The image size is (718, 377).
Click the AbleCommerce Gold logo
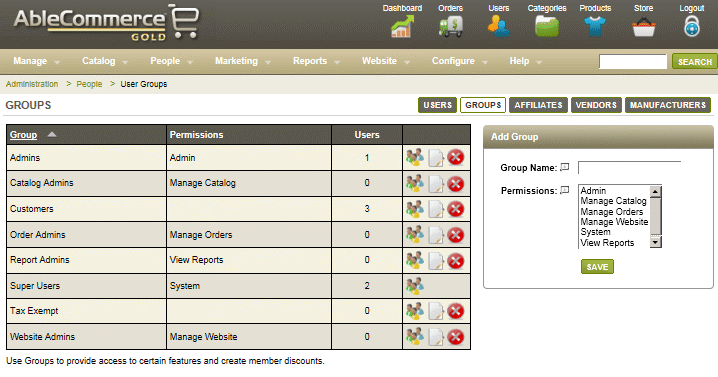[x=106, y=23]
